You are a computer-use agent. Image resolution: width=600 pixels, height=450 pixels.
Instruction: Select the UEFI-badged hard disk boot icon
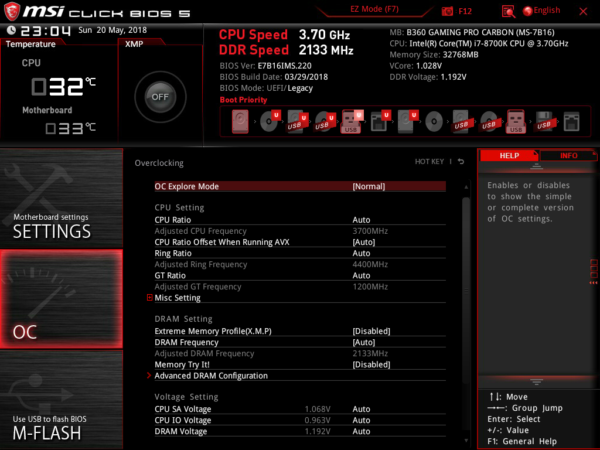(408, 122)
